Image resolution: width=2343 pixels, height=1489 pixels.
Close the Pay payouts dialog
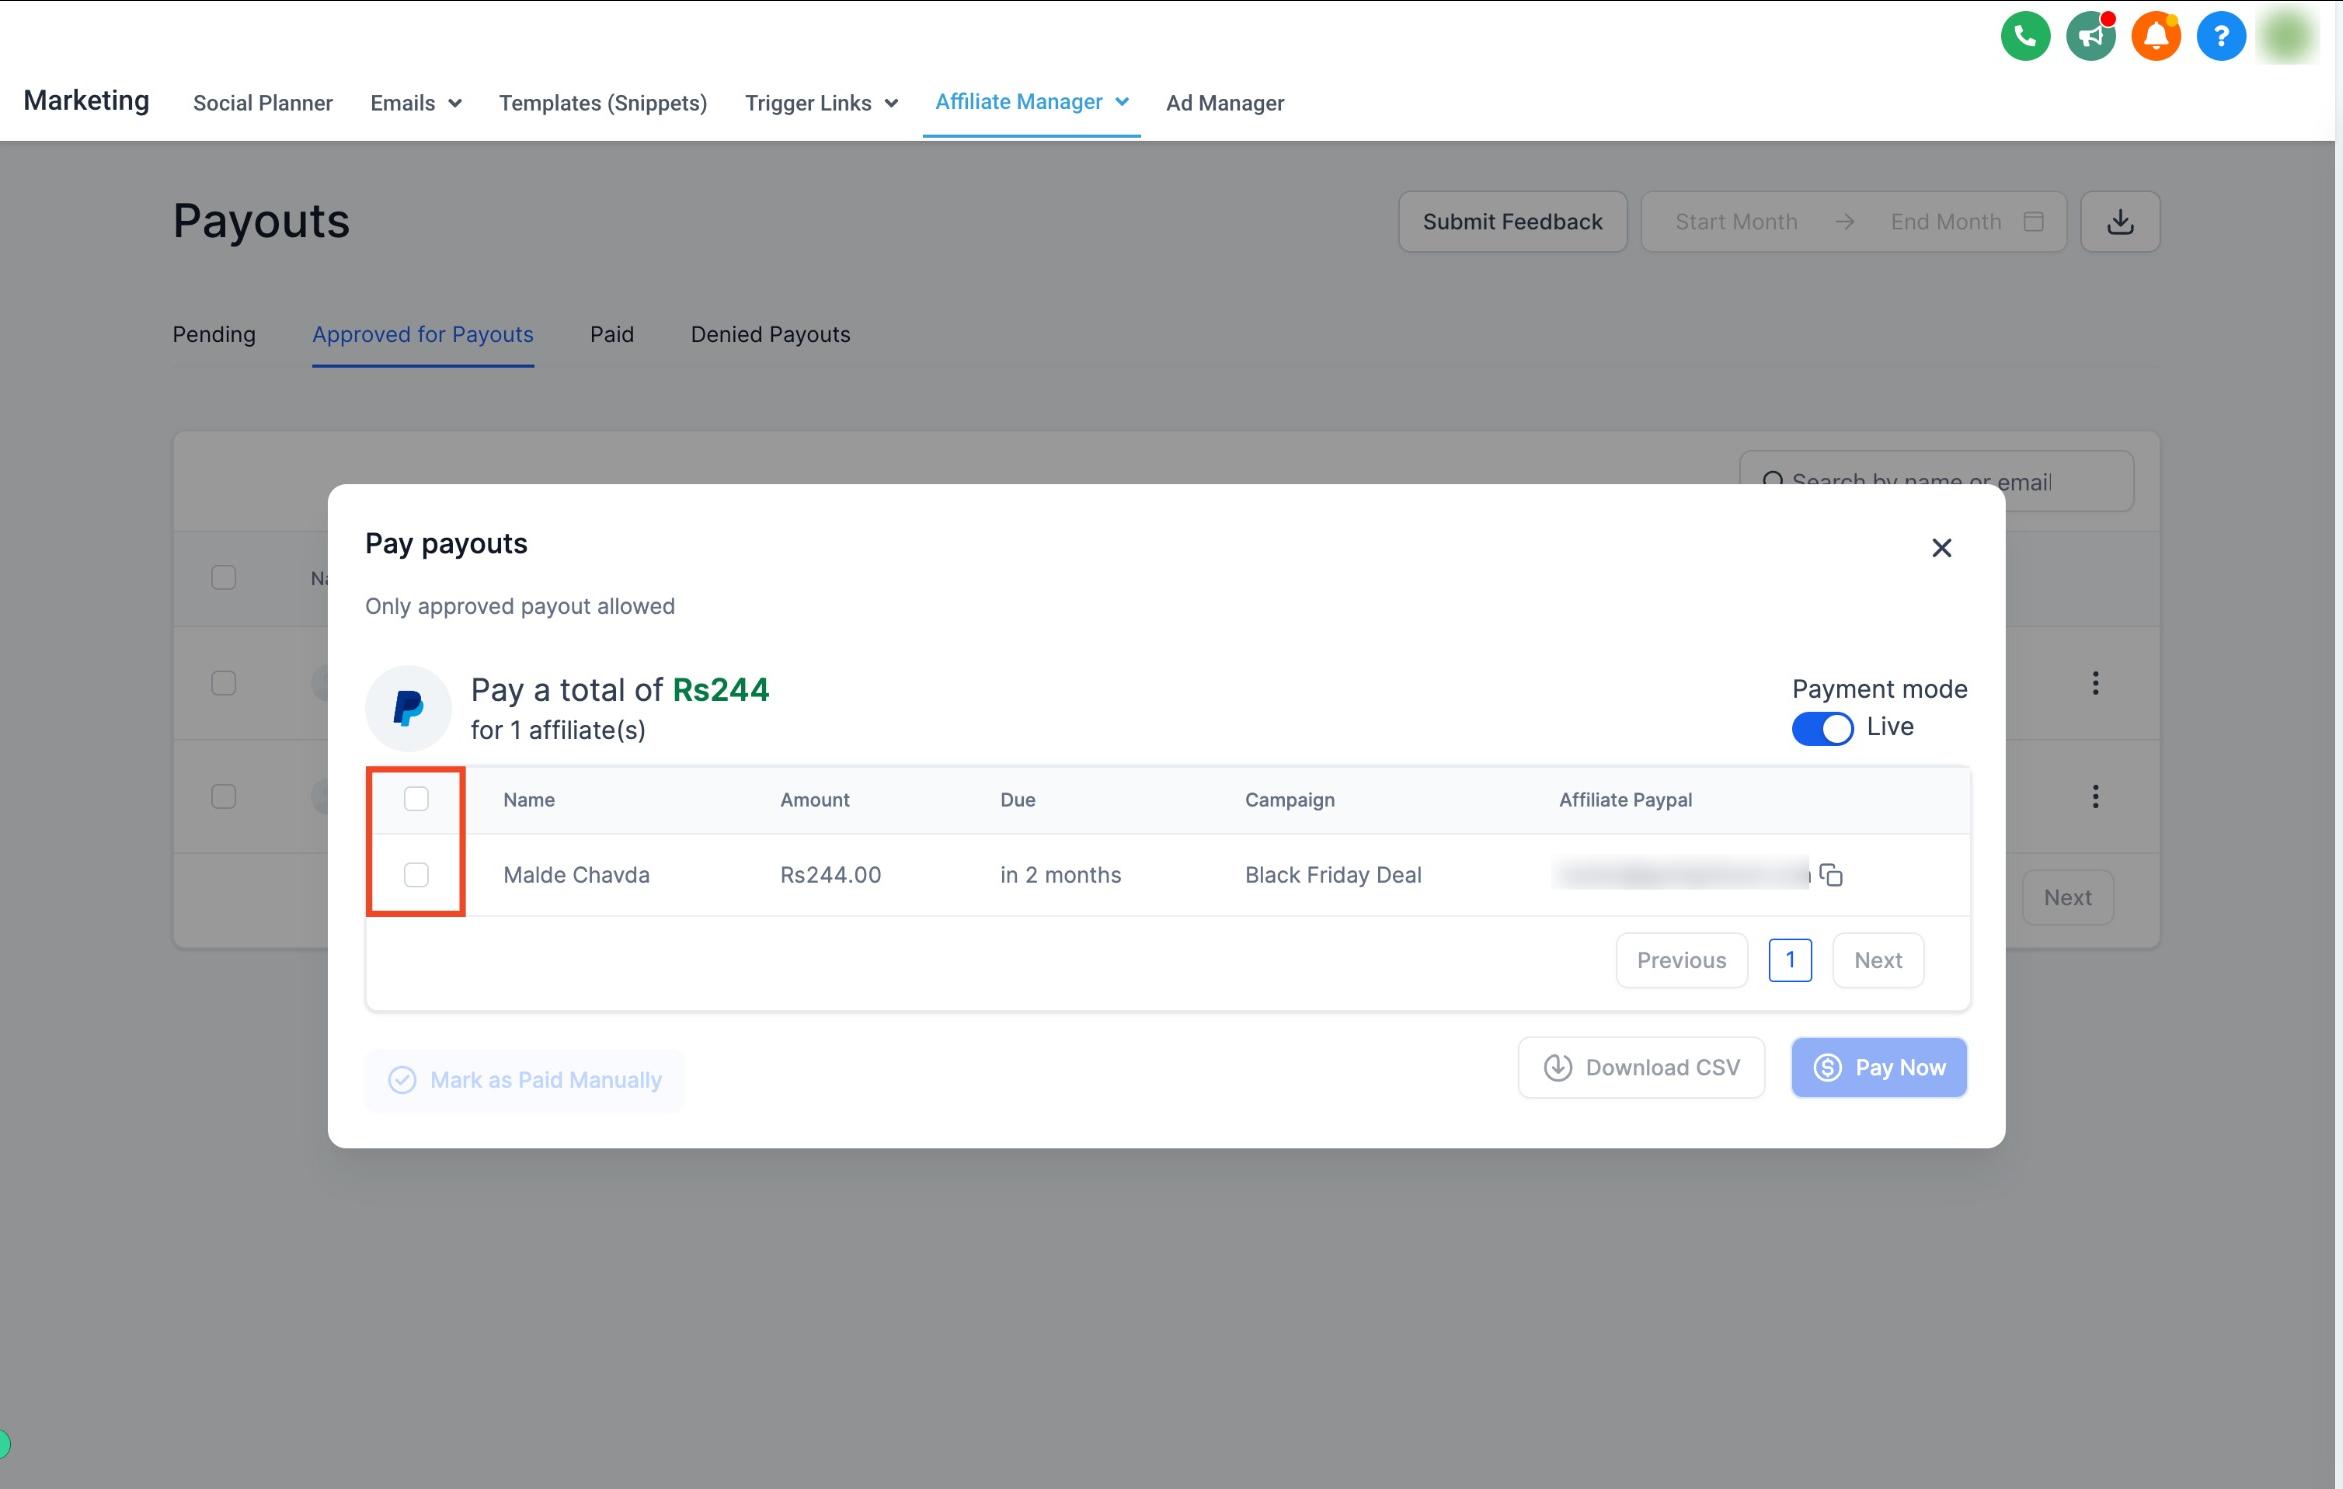1941,548
